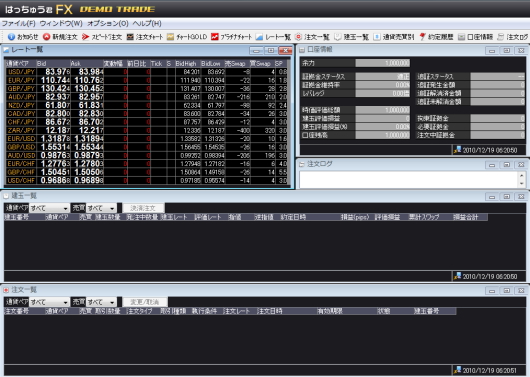Image resolution: width=530 pixels, height=377 pixels.
Task: Click 注文ログ scrollbar up arrow
Action: click(521, 175)
